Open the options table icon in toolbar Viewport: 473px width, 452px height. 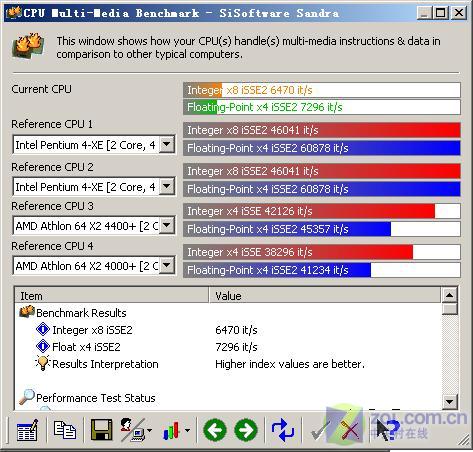tap(27, 430)
